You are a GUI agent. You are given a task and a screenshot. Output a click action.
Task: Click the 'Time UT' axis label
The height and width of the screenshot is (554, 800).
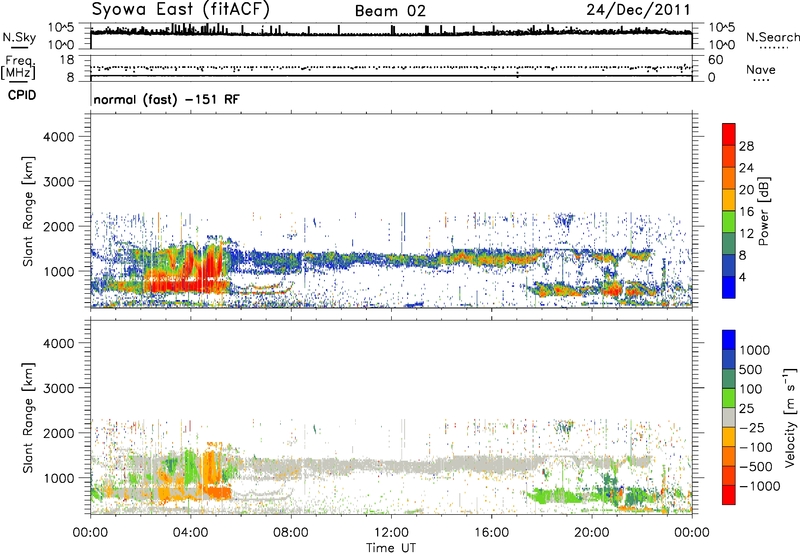pos(391,548)
